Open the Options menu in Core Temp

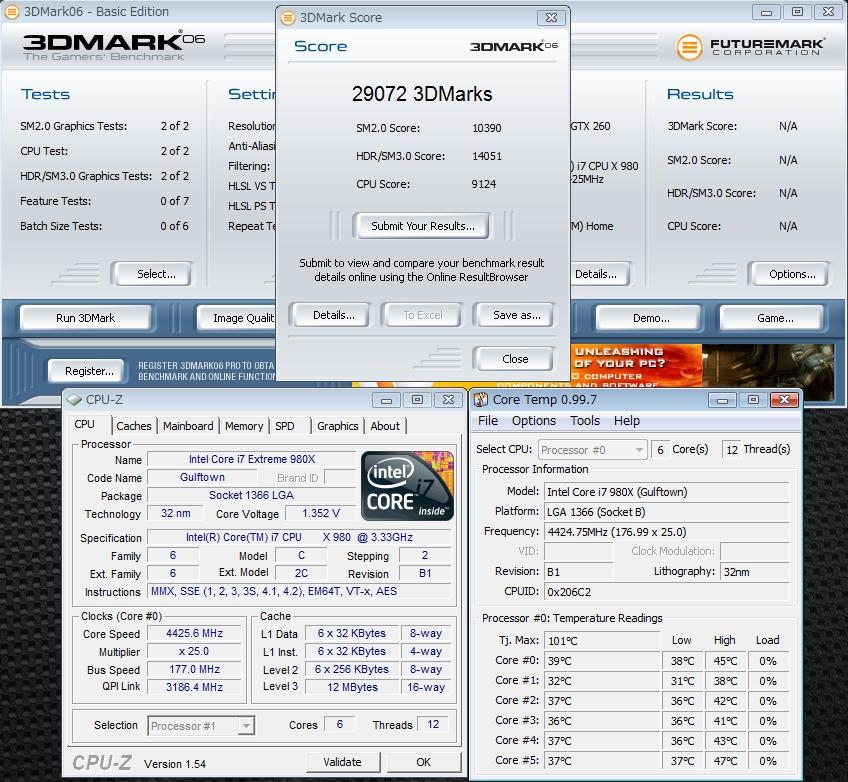pyautogui.click(x=534, y=421)
